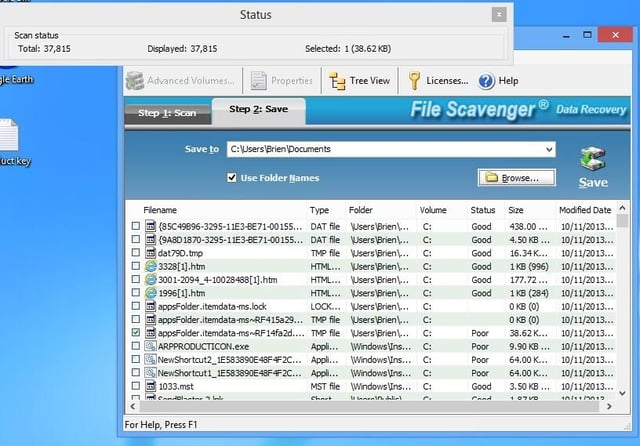640x446 pixels.
Task: Click the application icon for ARPPRODUCTICON.exe
Action: pos(151,346)
